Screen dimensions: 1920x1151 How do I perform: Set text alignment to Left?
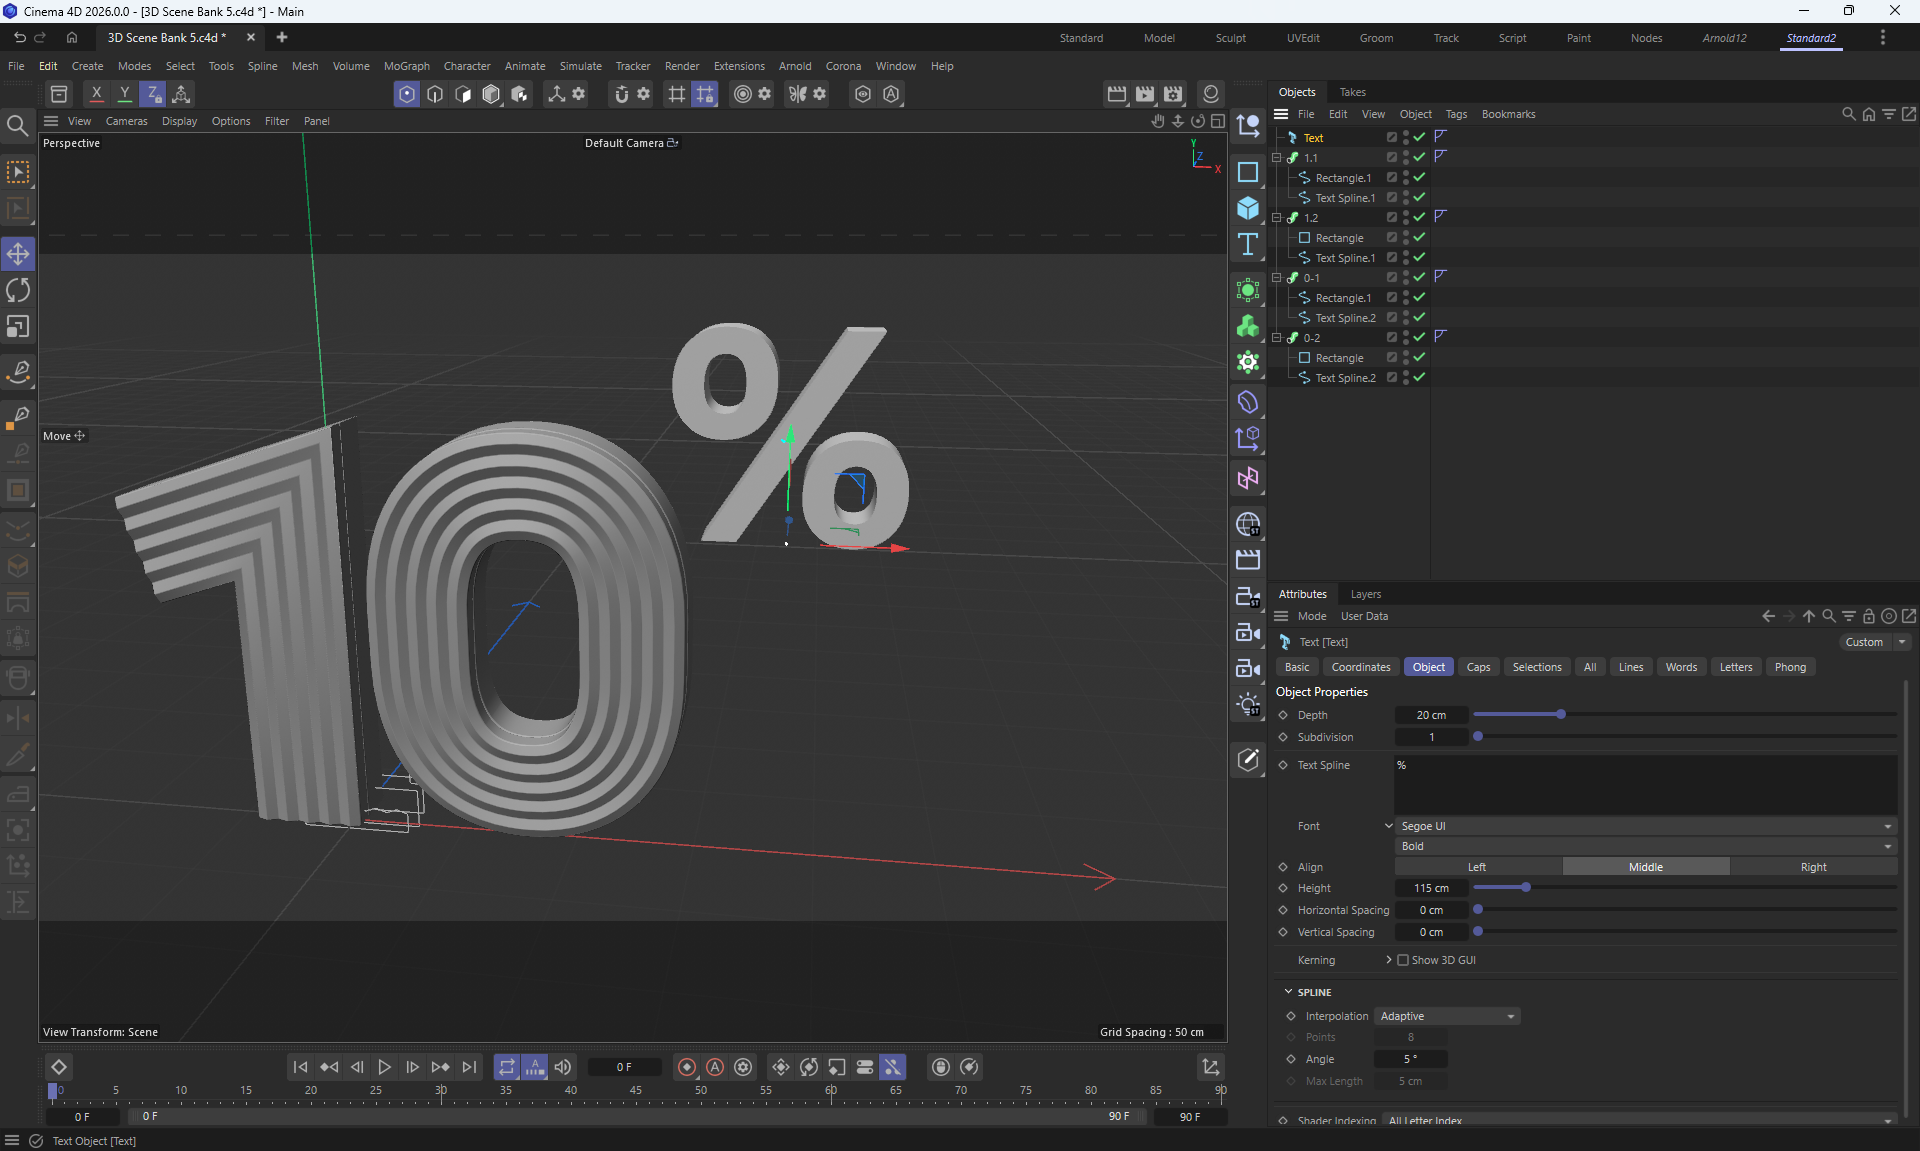click(1477, 867)
